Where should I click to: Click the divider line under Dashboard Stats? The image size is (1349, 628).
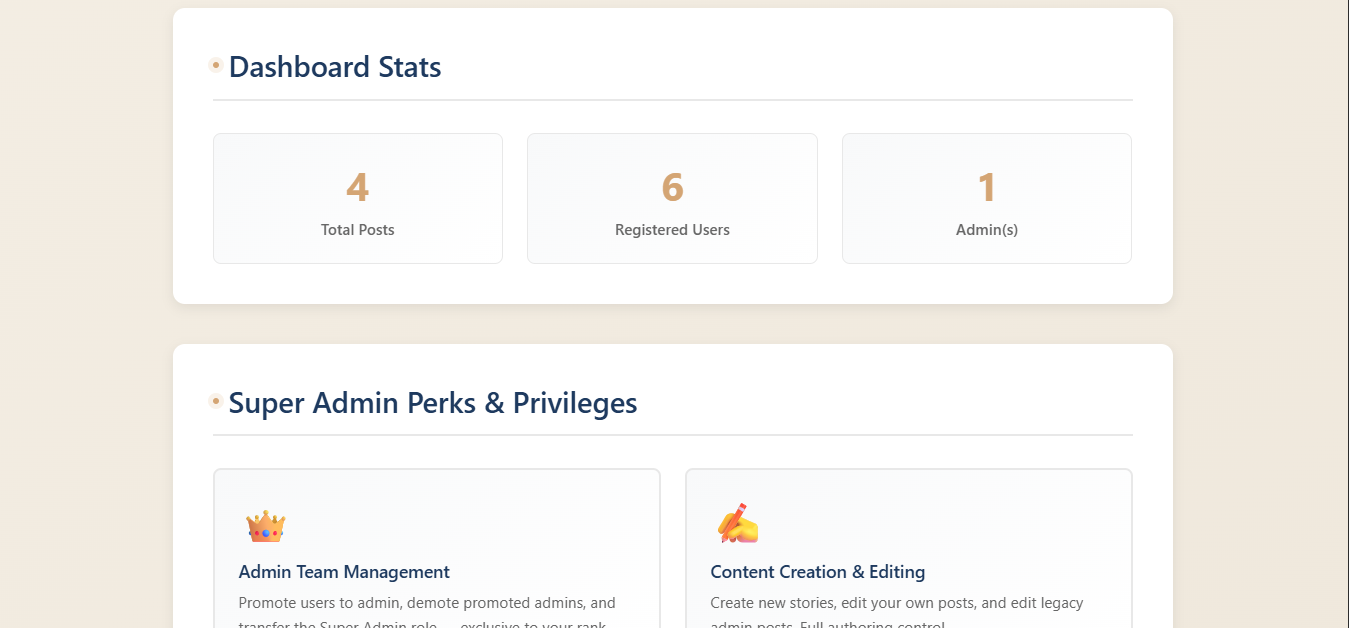tap(672, 100)
